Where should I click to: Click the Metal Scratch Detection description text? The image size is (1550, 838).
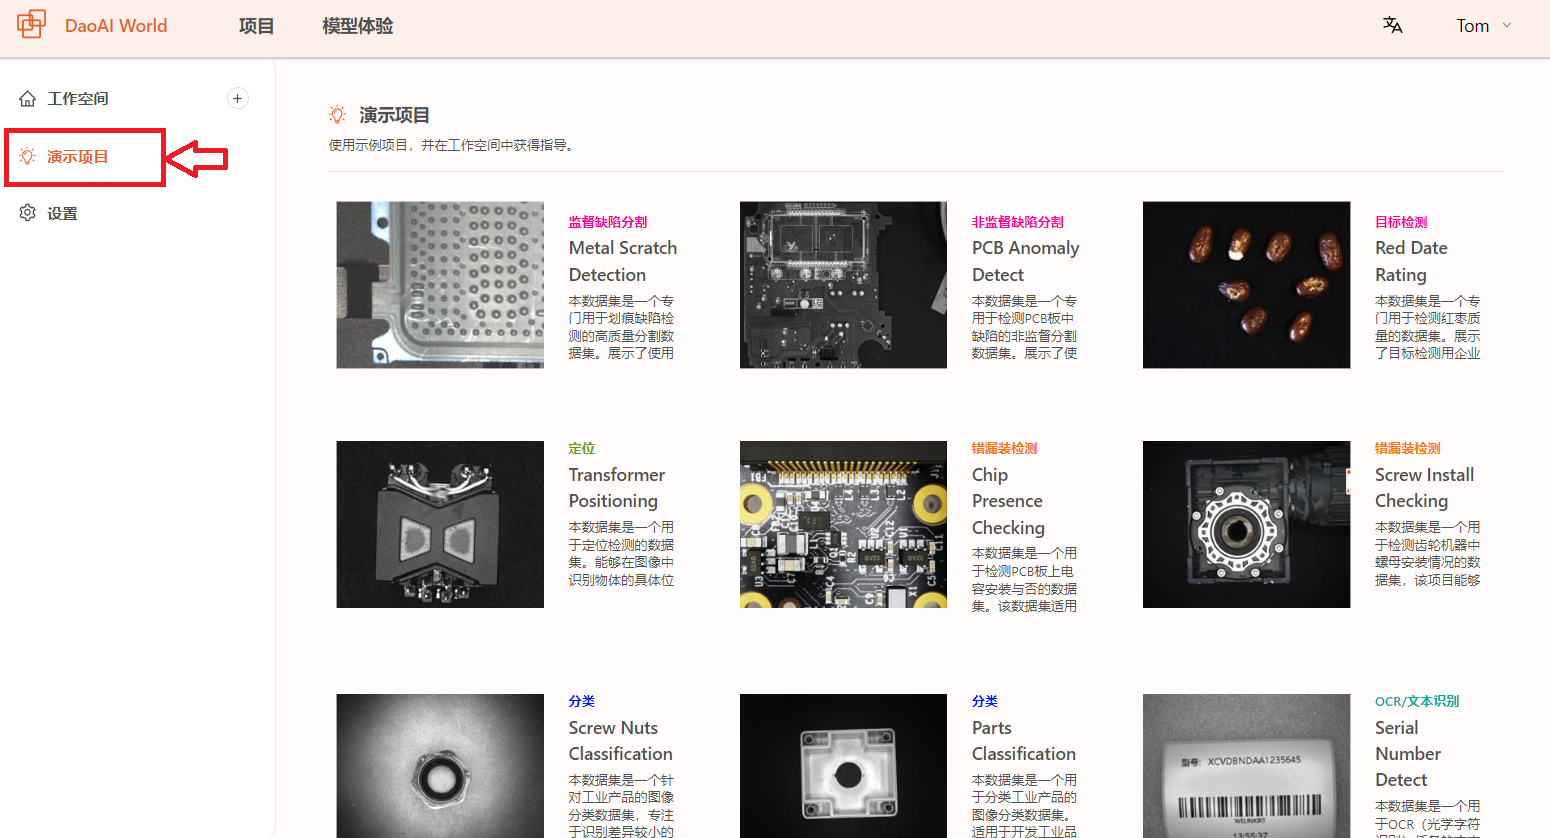click(621, 327)
